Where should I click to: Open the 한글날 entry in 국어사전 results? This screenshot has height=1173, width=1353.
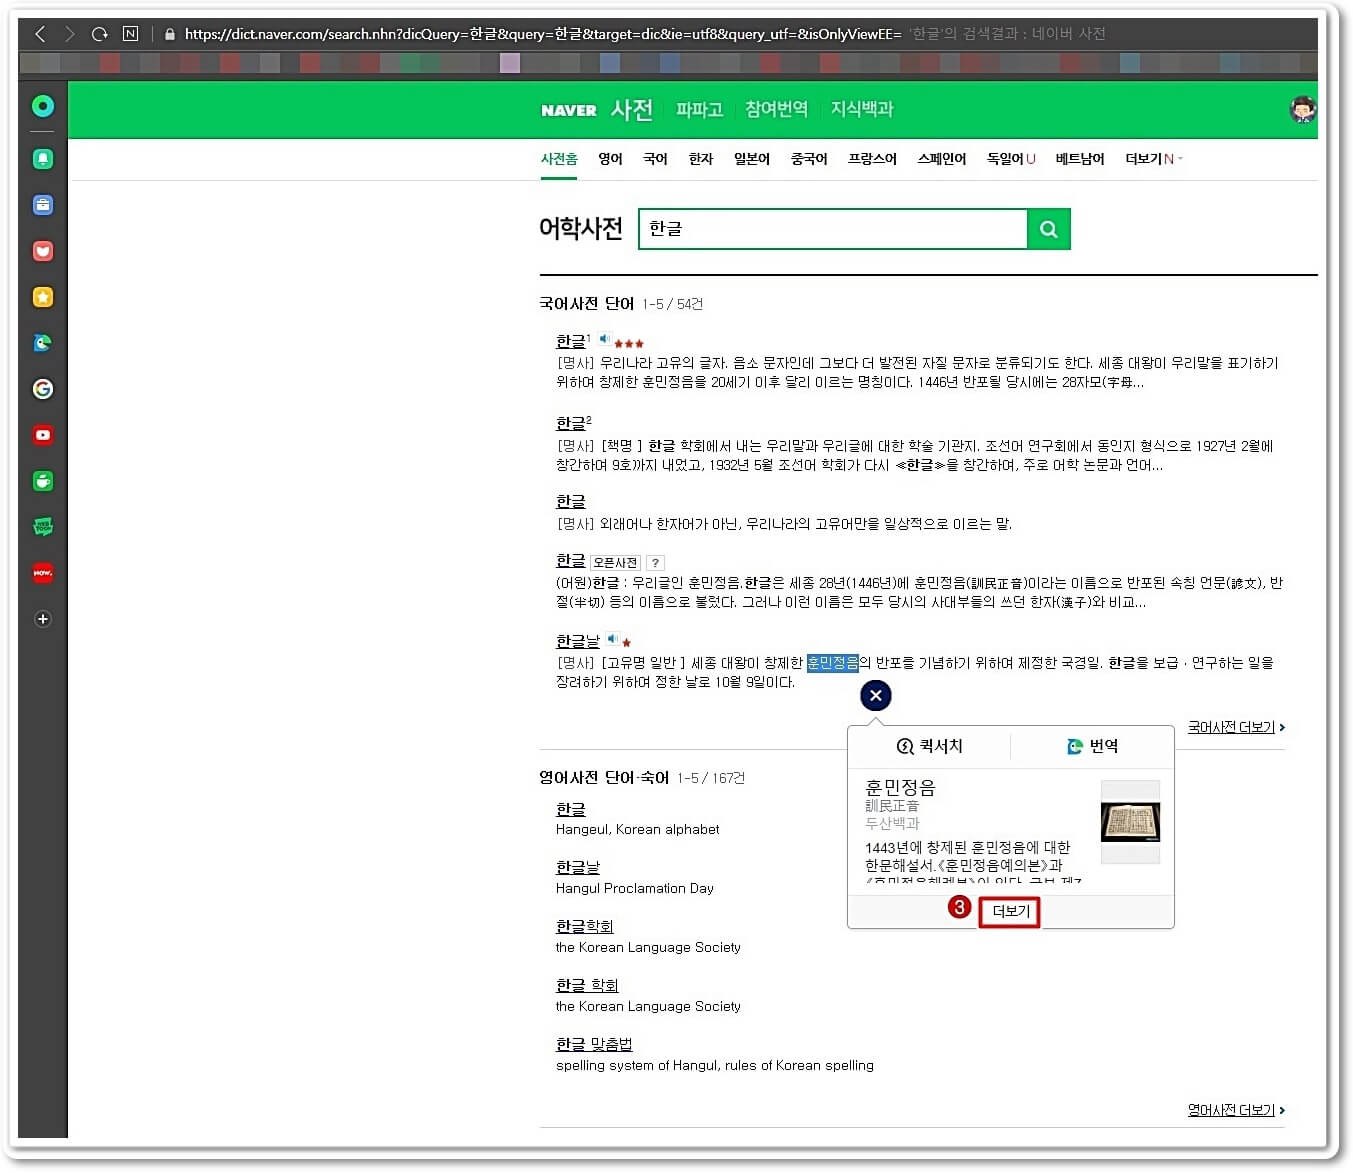(578, 641)
